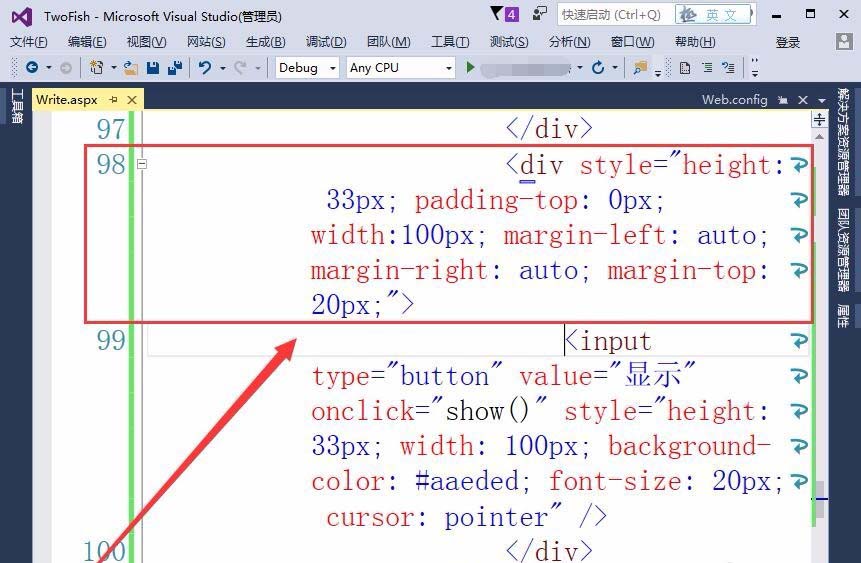Expand the start target dropdown arrow
This screenshot has width=861, height=563.
[580, 68]
